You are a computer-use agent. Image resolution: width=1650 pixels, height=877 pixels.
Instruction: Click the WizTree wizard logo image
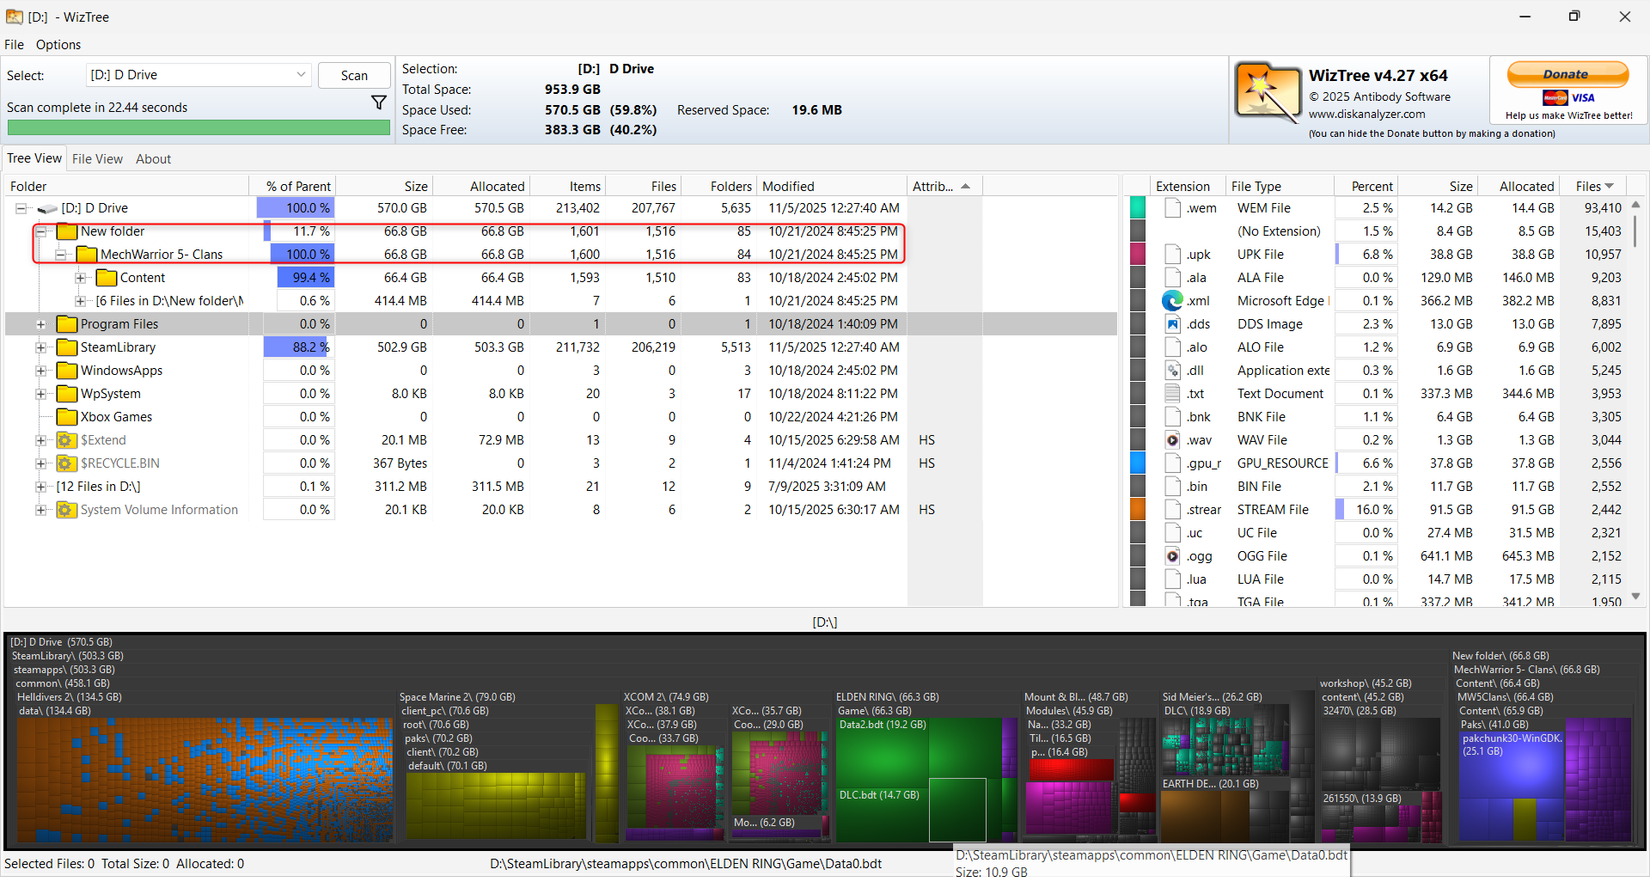point(1266,93)
